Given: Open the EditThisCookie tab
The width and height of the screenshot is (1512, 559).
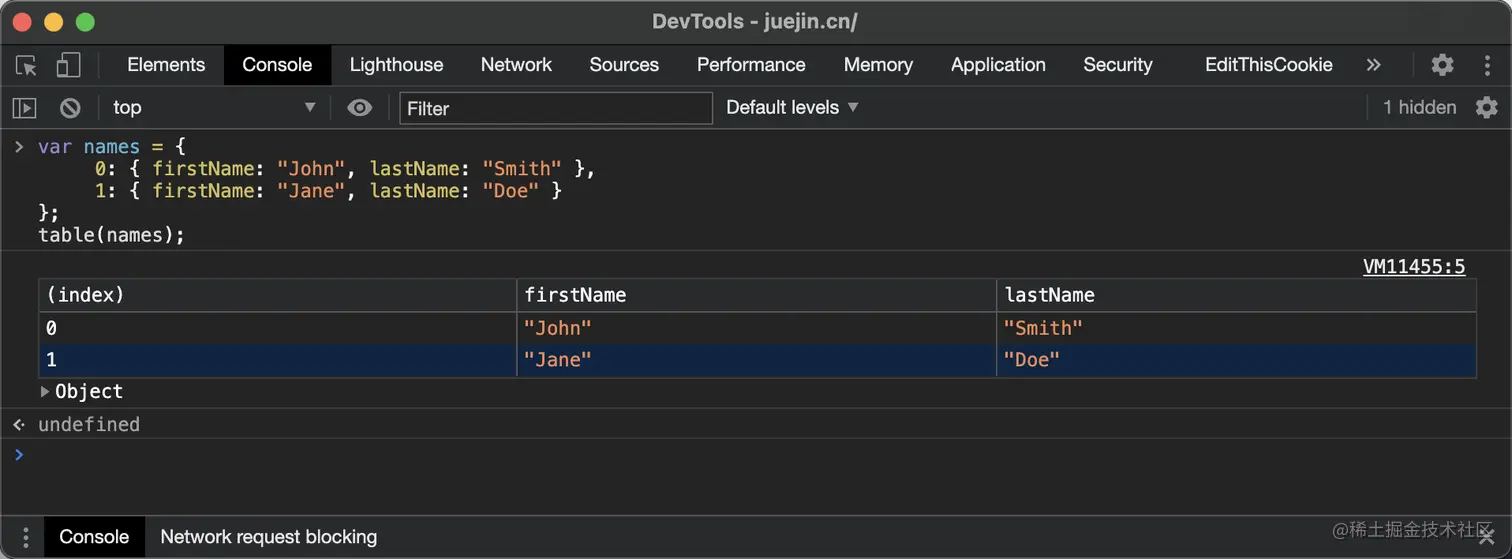Looking at the screenshot, I should click(1269, 65).
